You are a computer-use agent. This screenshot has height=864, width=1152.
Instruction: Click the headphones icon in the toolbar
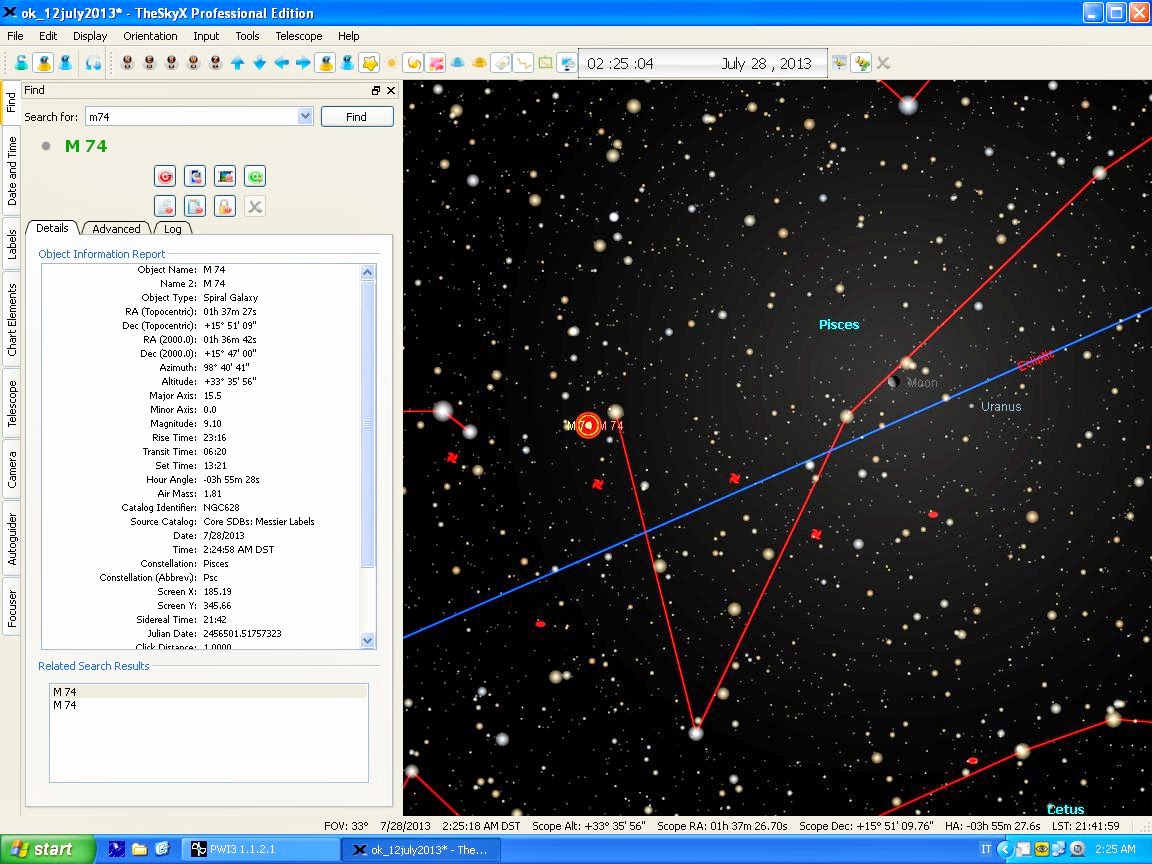point(93,63)
